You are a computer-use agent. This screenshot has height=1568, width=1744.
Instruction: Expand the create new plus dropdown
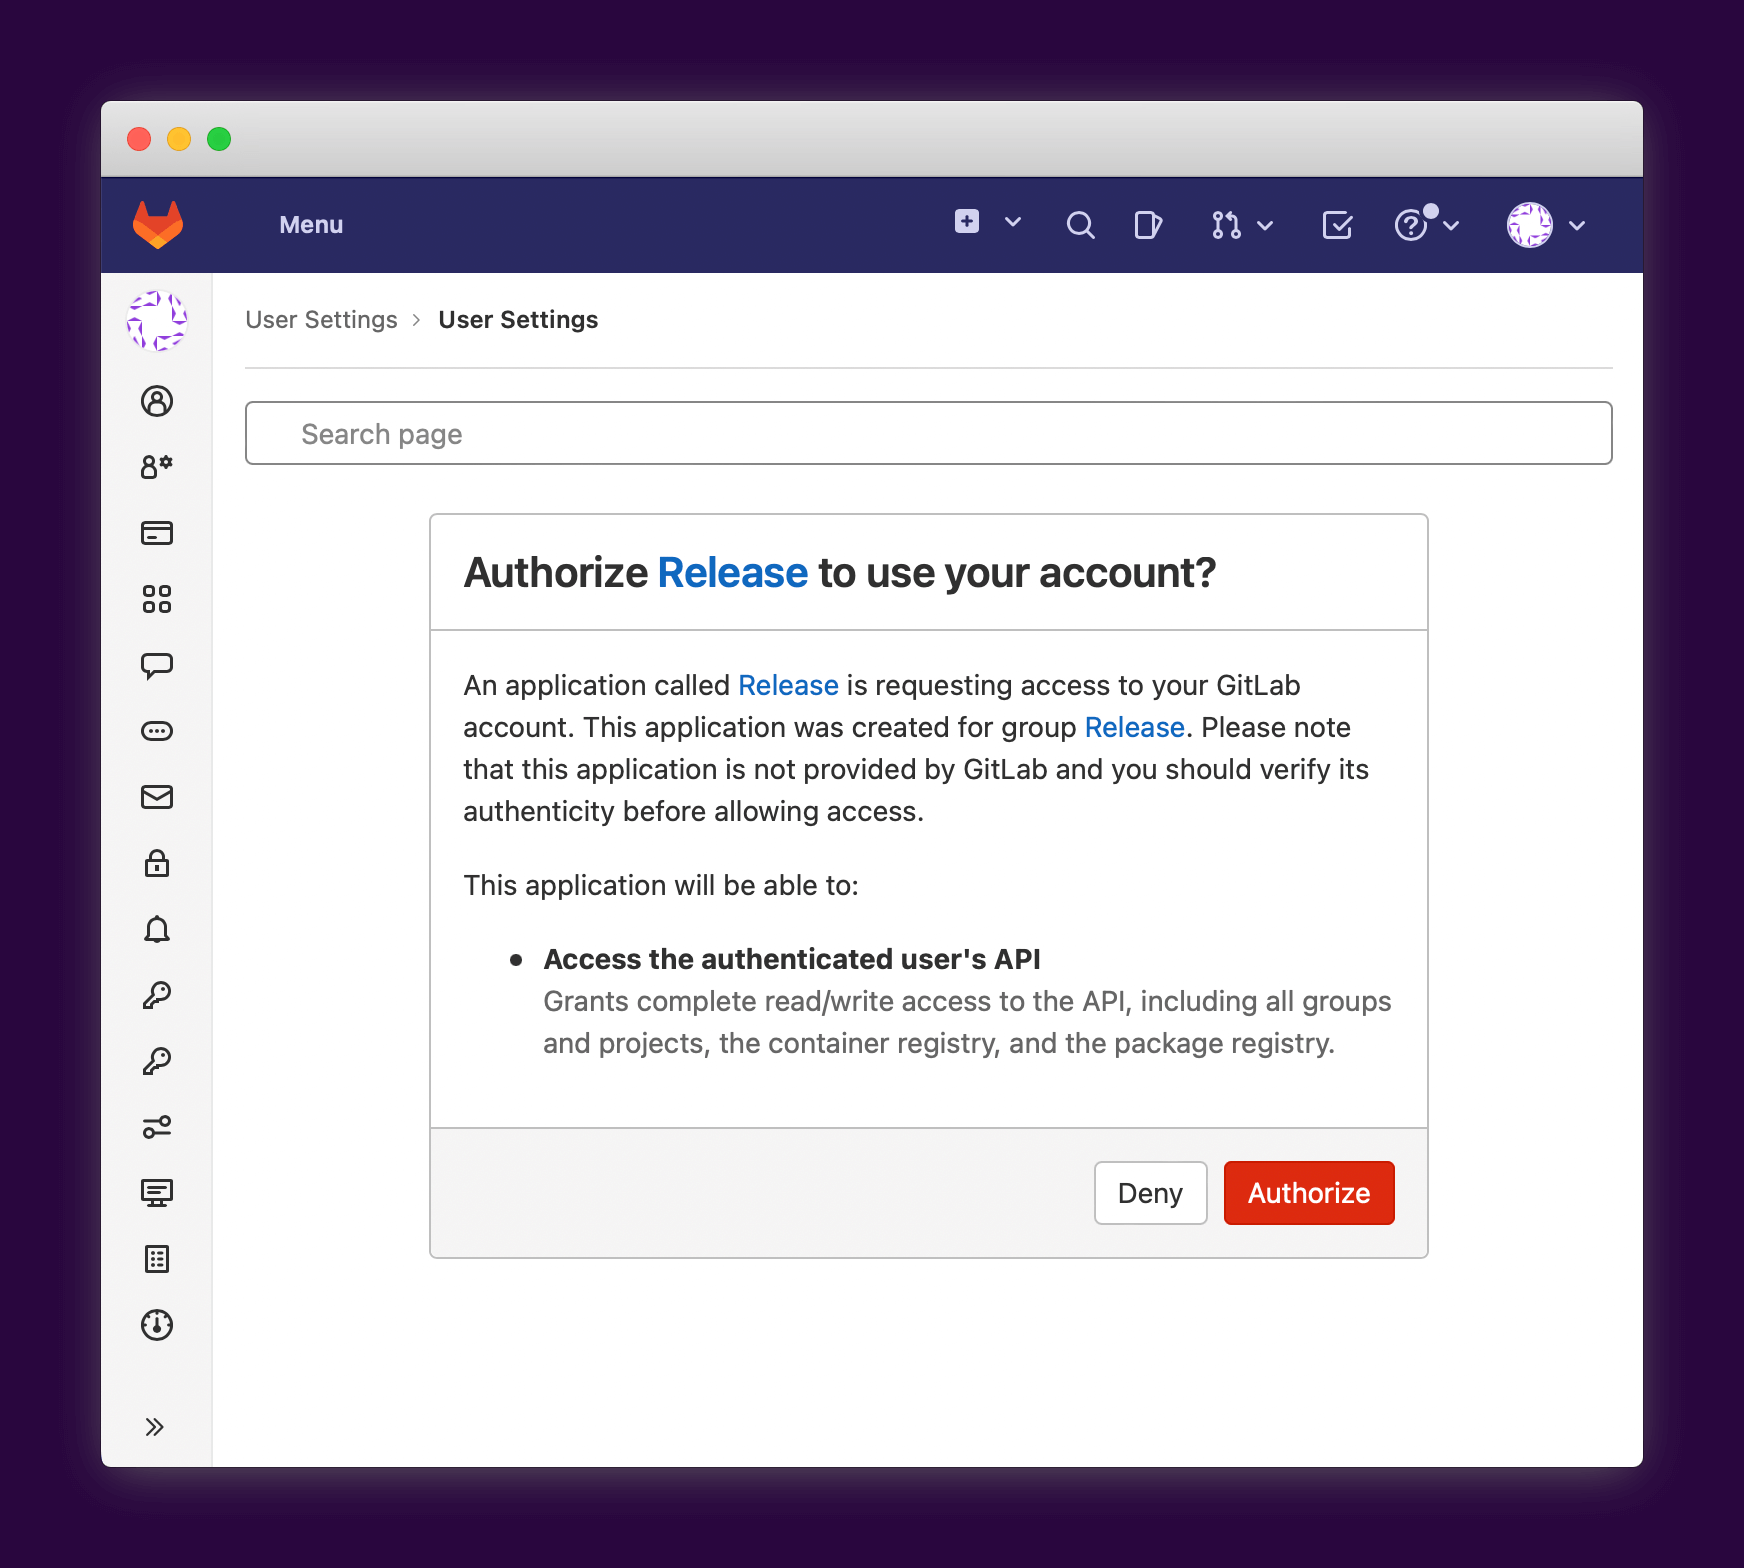986,223
